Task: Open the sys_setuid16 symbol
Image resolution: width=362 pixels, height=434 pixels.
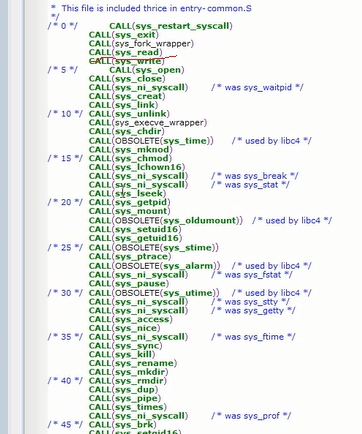Action: [x=147, y=229]
